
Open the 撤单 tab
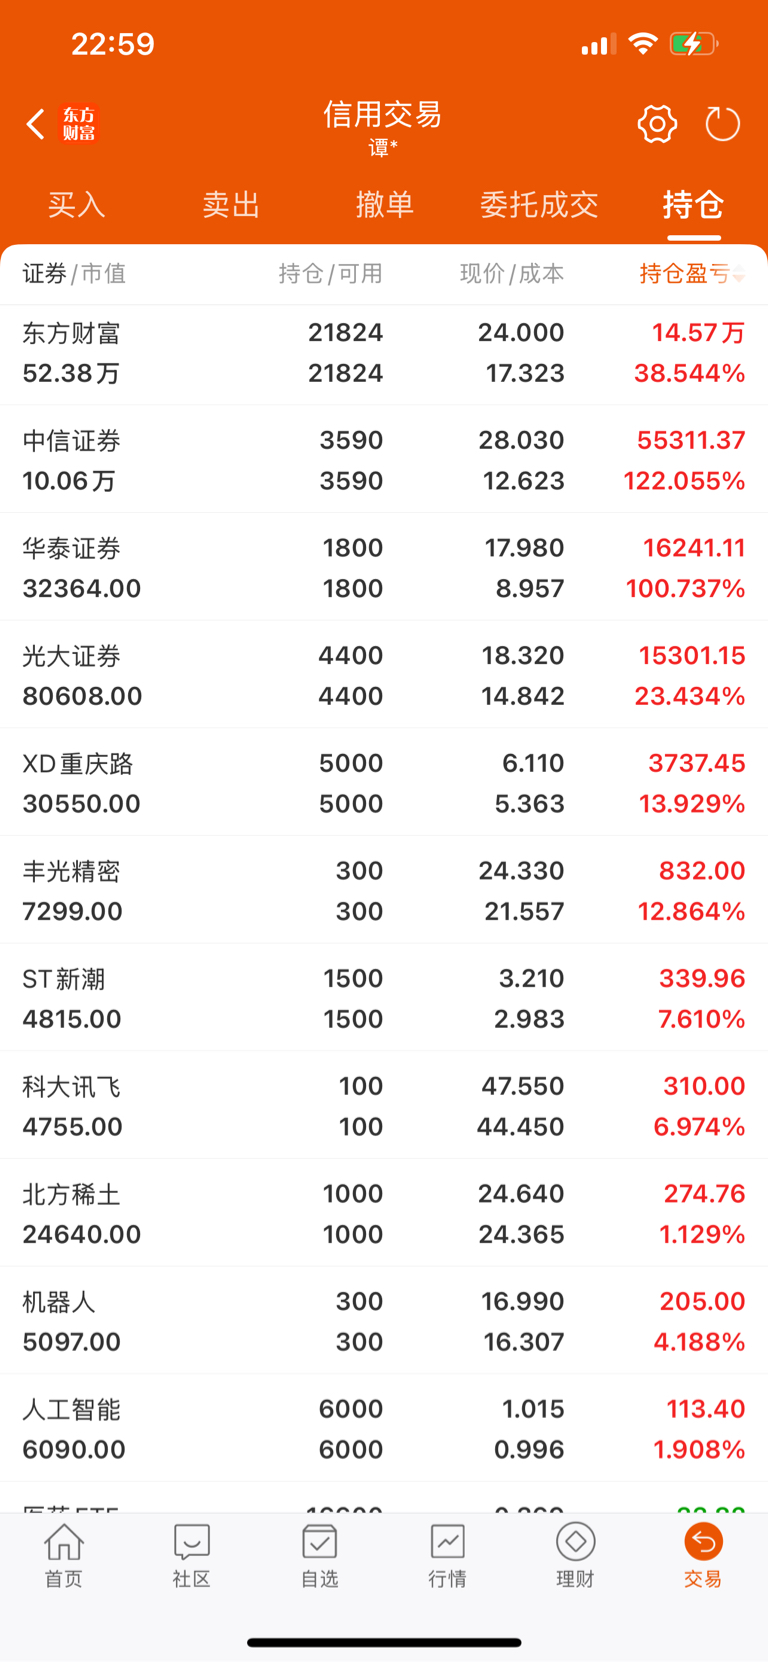pos(385,205)
